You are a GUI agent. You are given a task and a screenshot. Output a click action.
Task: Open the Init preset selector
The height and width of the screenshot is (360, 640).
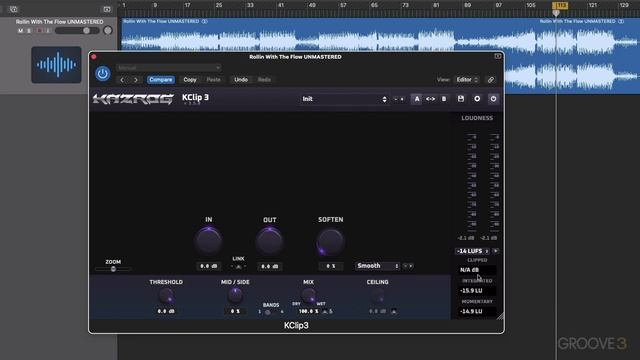[x=344, y=99]
